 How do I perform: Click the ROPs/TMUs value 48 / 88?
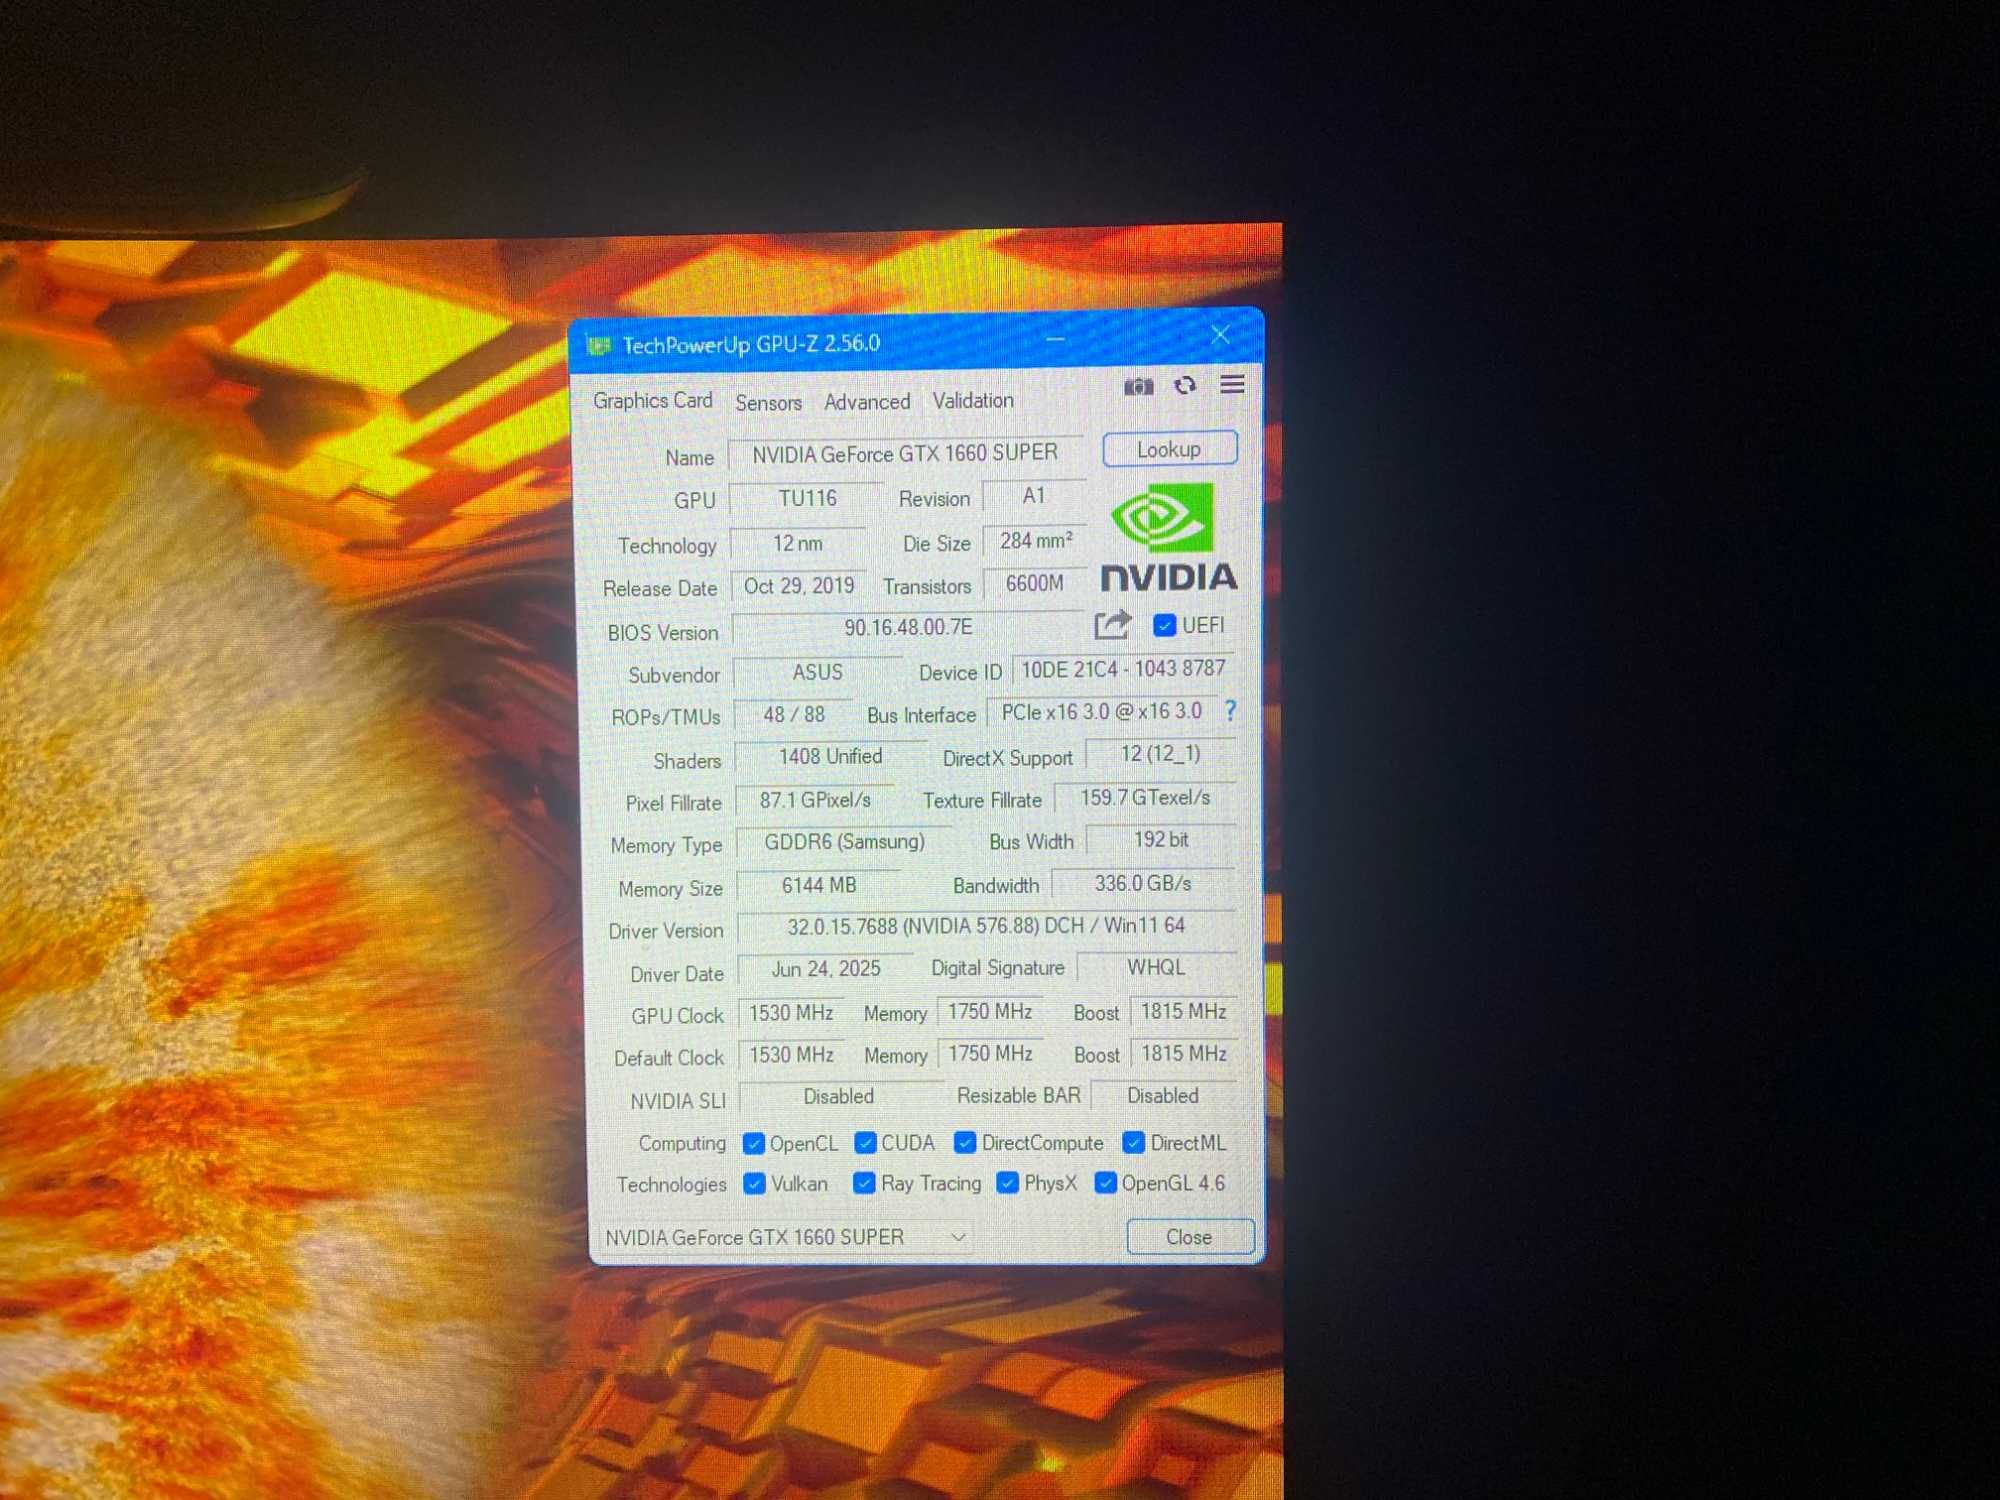[x=794, y=714]
